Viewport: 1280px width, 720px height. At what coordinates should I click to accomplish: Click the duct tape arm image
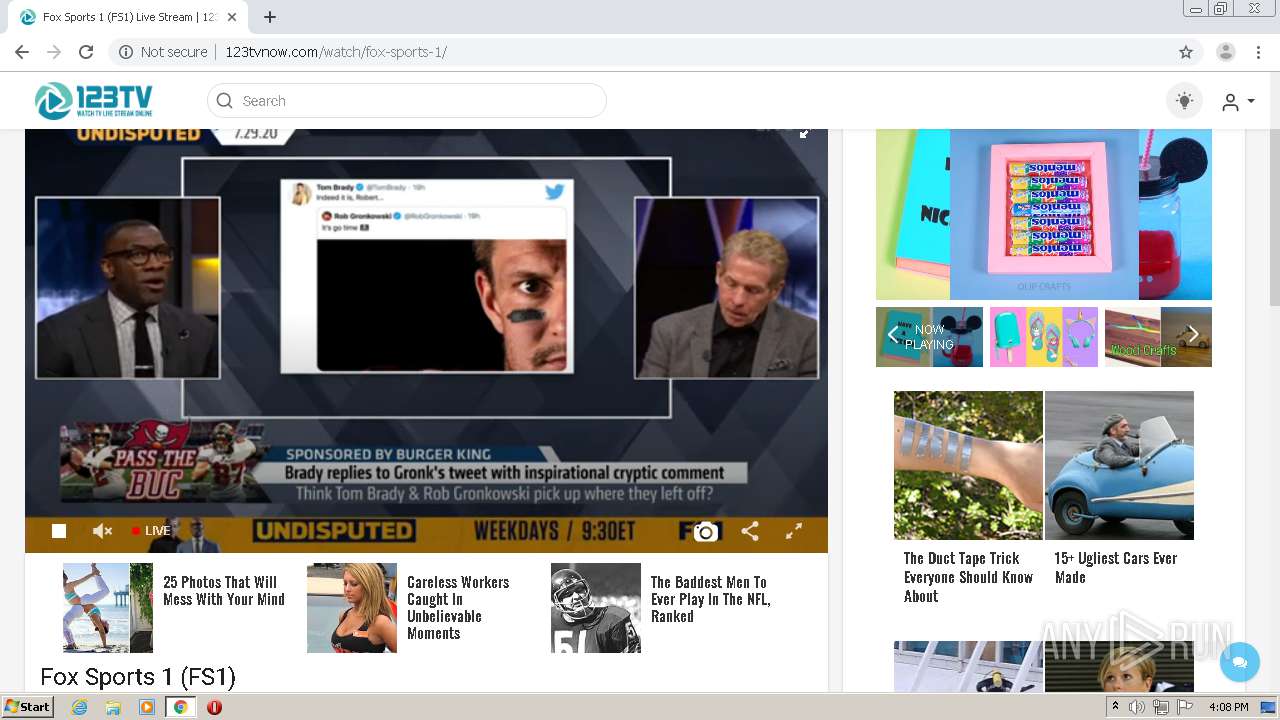click(968, 465)
